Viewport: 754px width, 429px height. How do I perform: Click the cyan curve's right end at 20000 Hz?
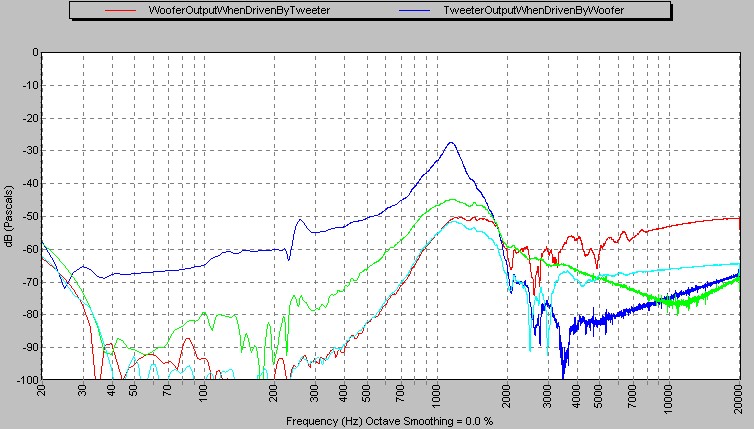point(738,263)
